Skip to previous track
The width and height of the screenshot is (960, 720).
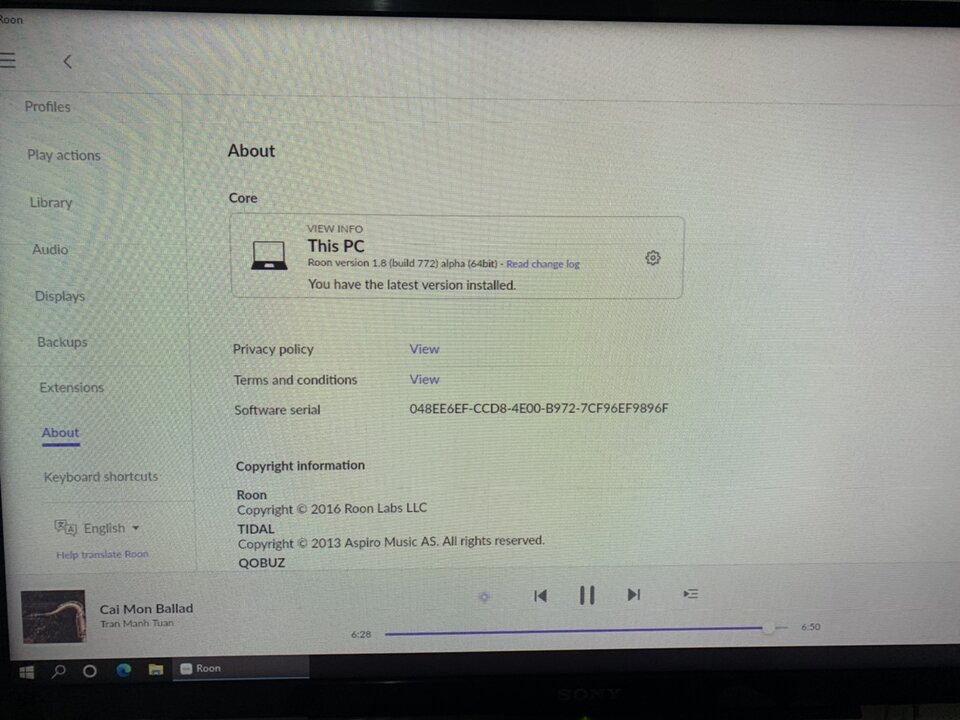(x=540, y=596)
